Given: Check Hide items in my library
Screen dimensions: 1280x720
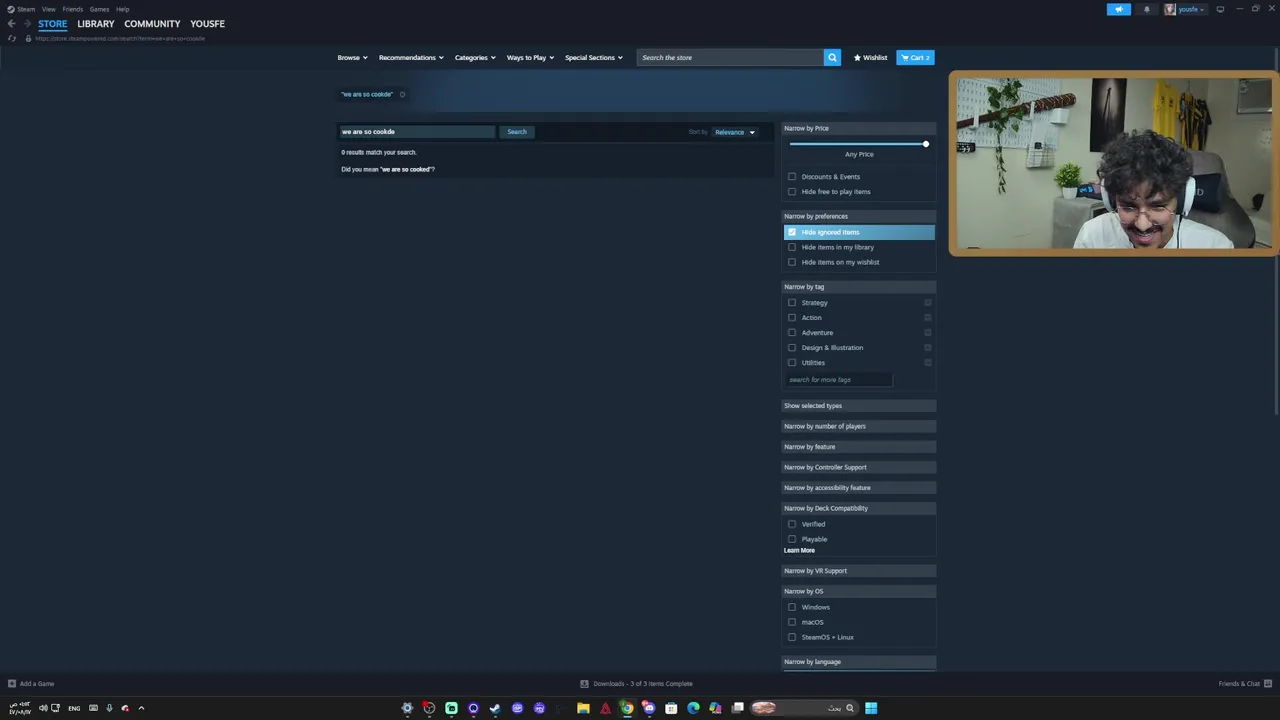Looking at the screenshot, I should (792, 247).
